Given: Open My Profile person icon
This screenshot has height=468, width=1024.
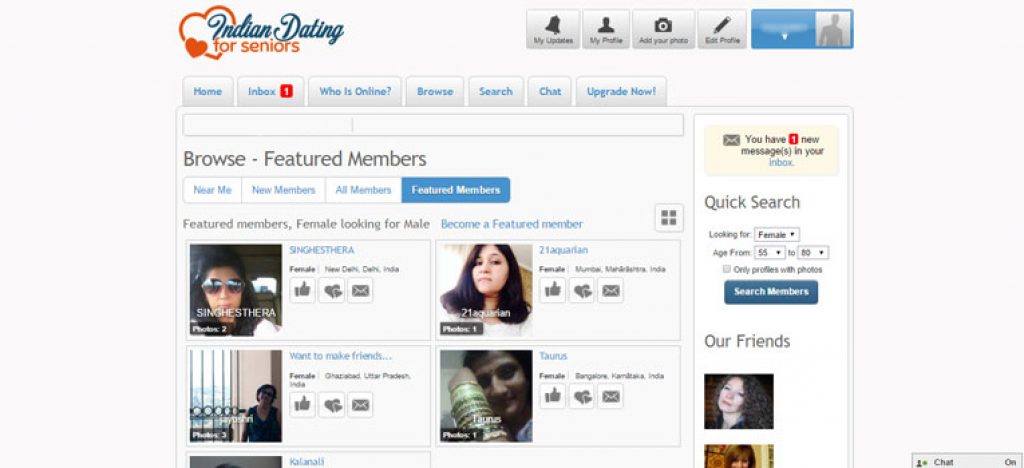Looking at the screenshot, I should point(605,29).
